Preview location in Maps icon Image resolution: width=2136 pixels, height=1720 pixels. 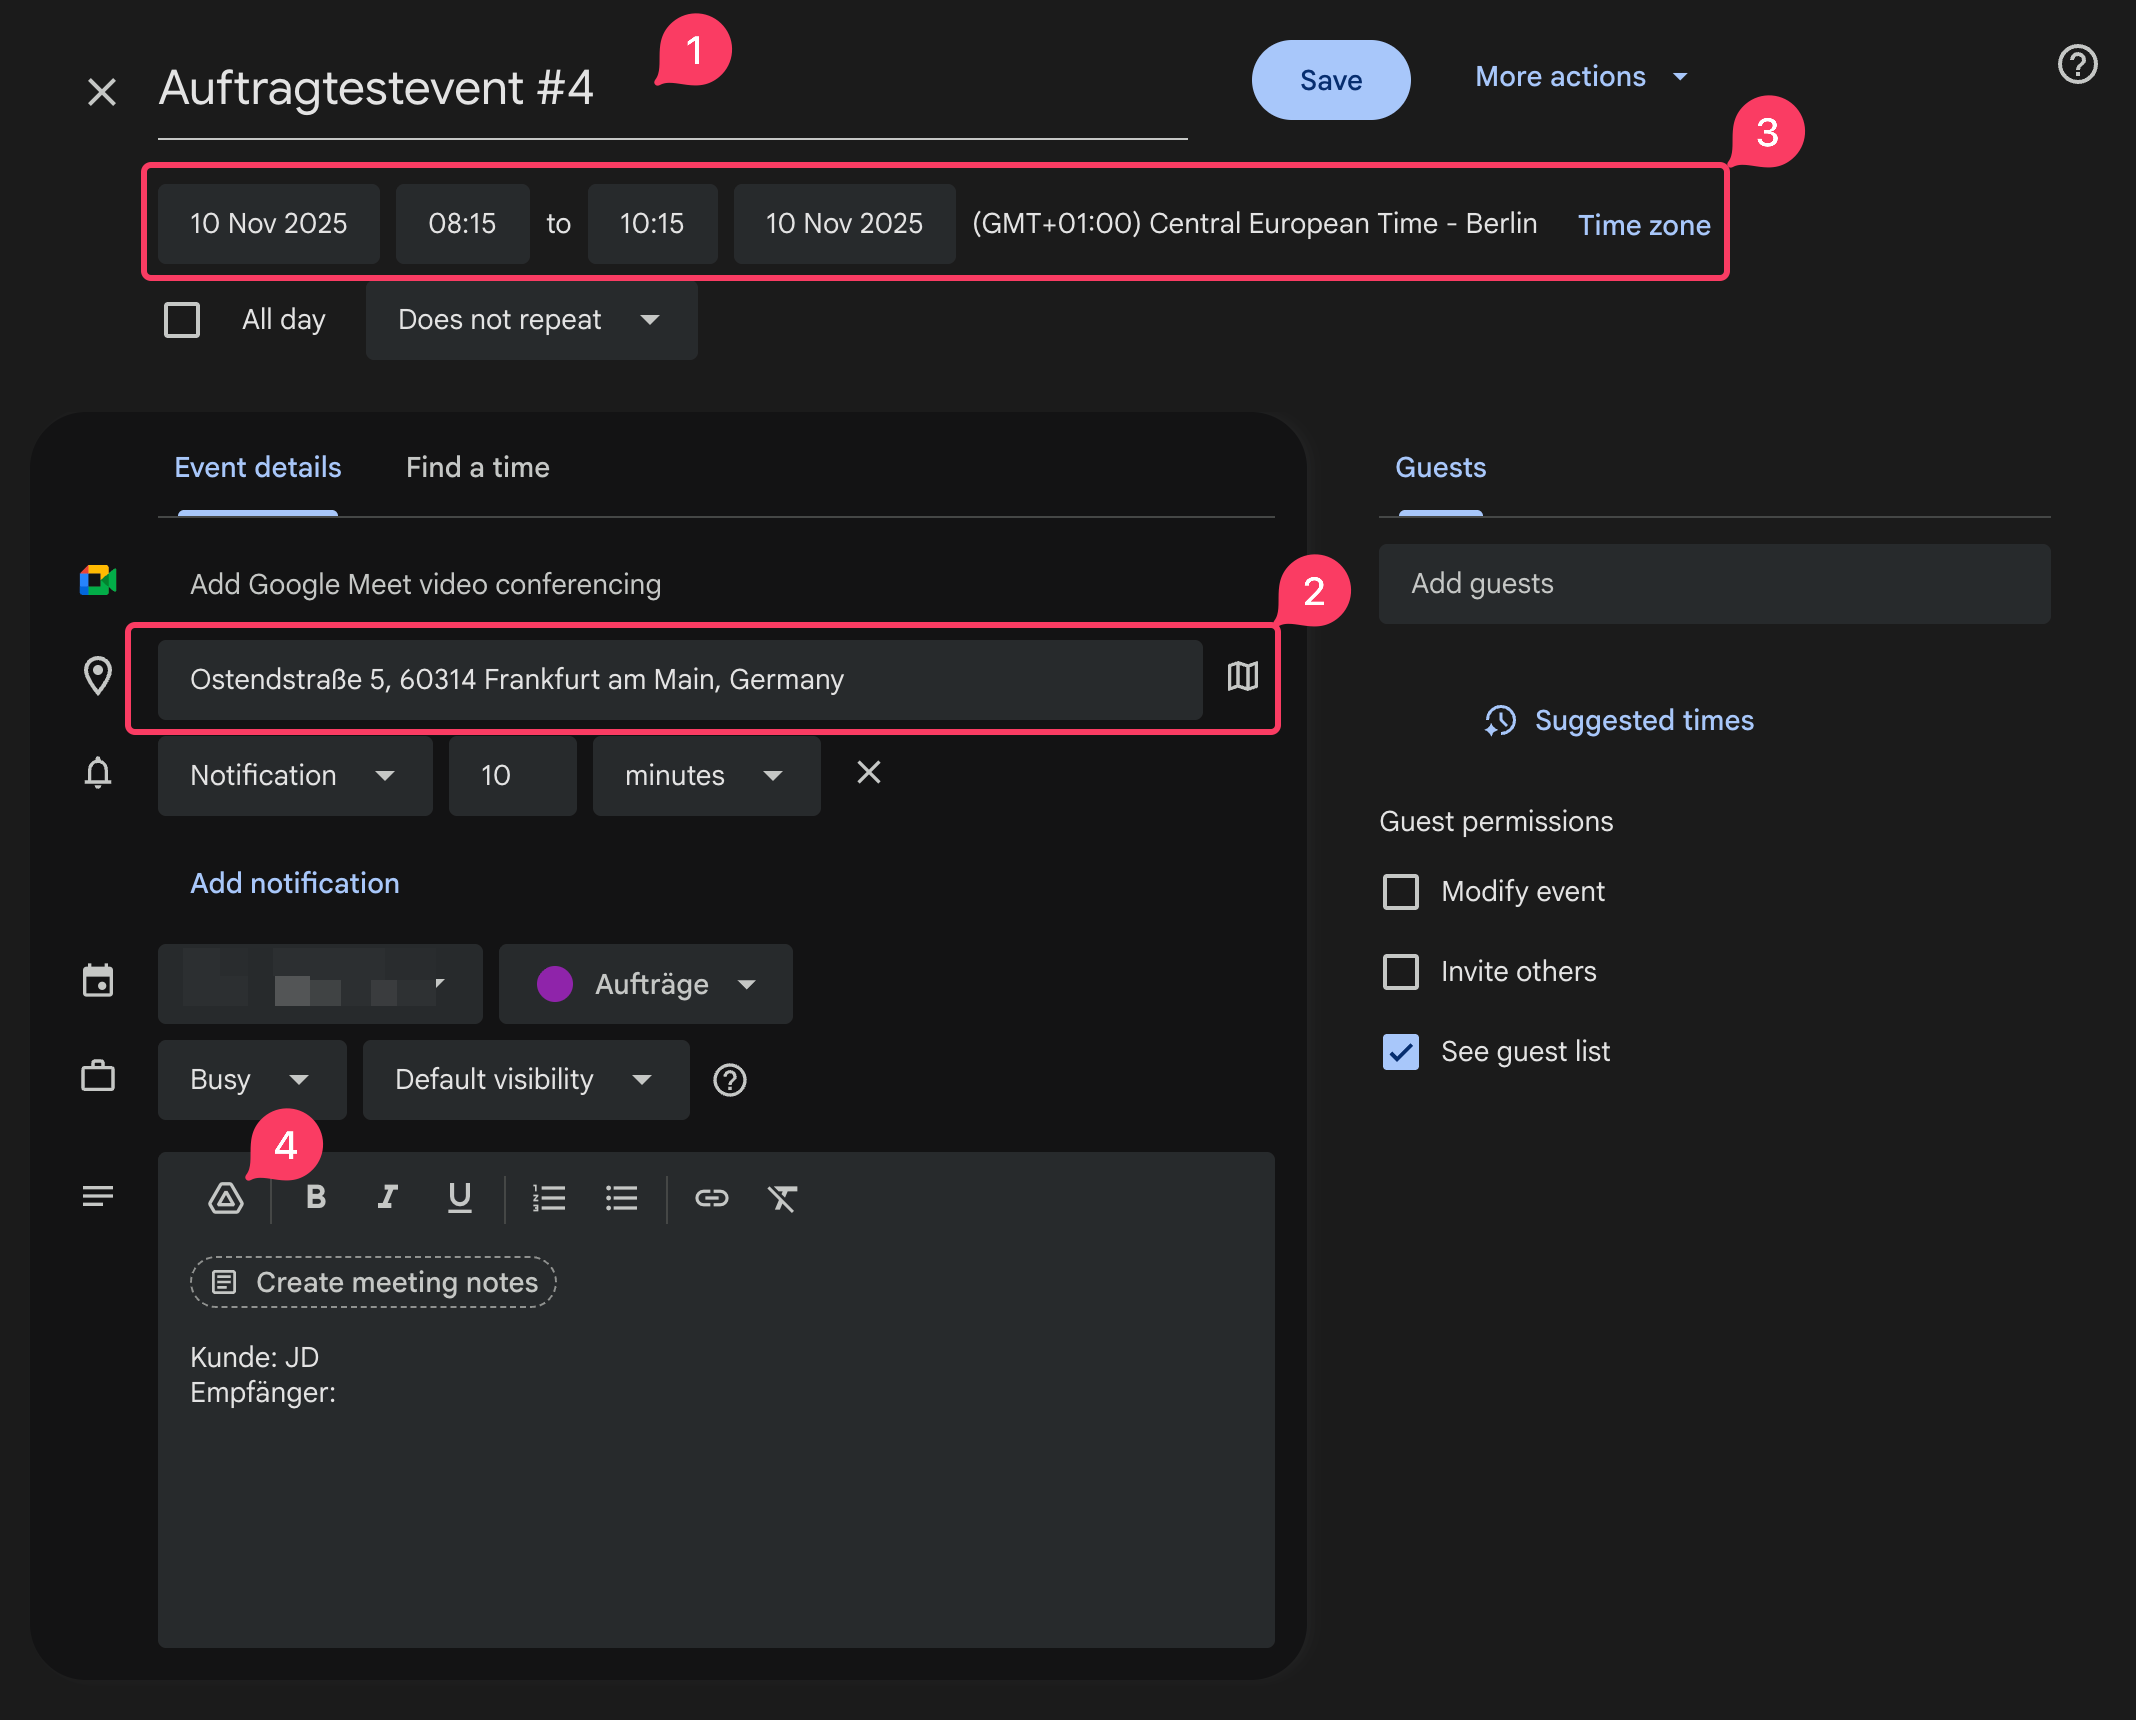pos(1242,677)
